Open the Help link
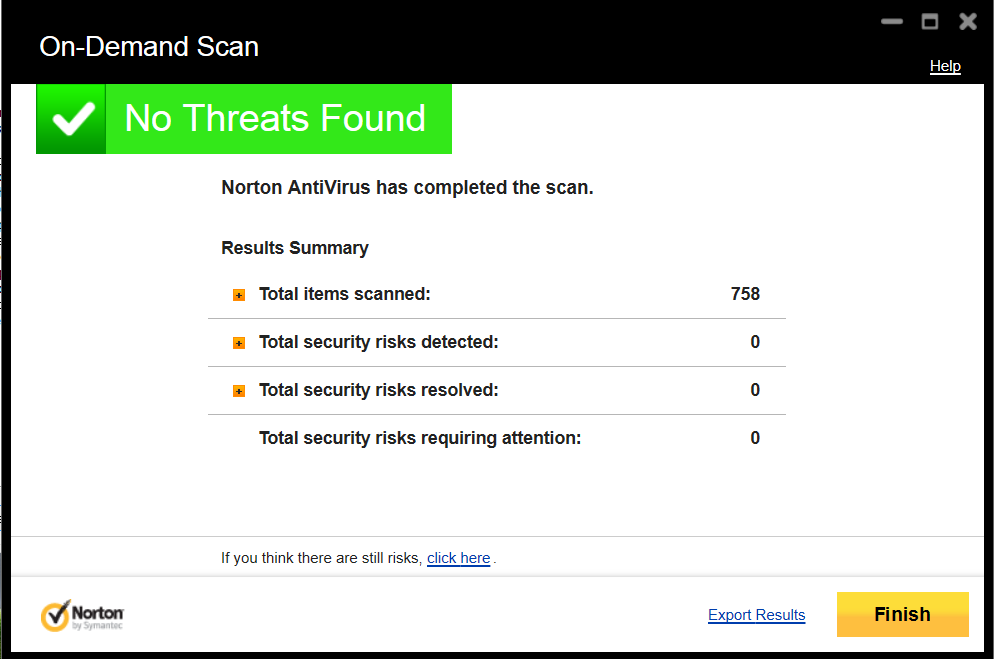Viewport: 994px width, 659px height. coord(944,66)
